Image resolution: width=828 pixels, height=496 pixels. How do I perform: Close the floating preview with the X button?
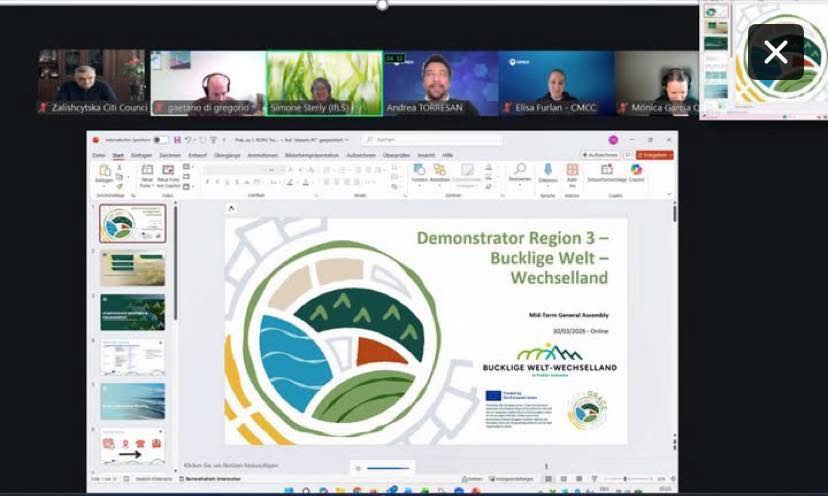pos(775,53)
